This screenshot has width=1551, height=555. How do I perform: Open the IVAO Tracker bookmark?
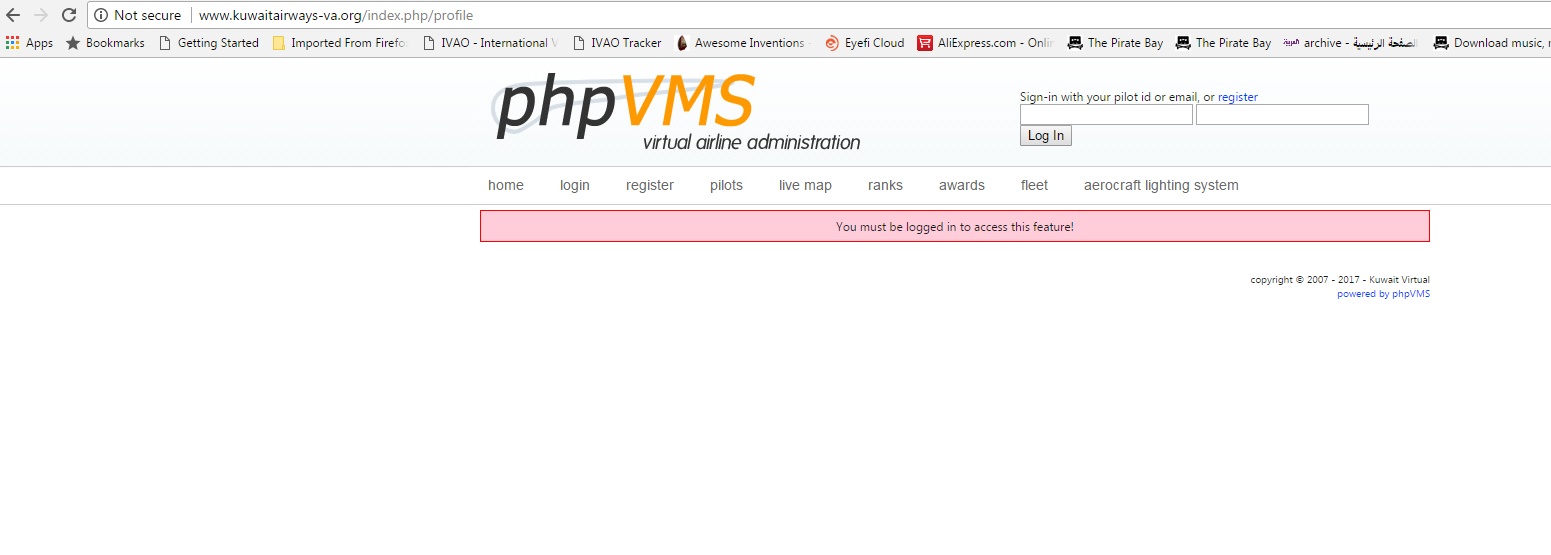616,43
